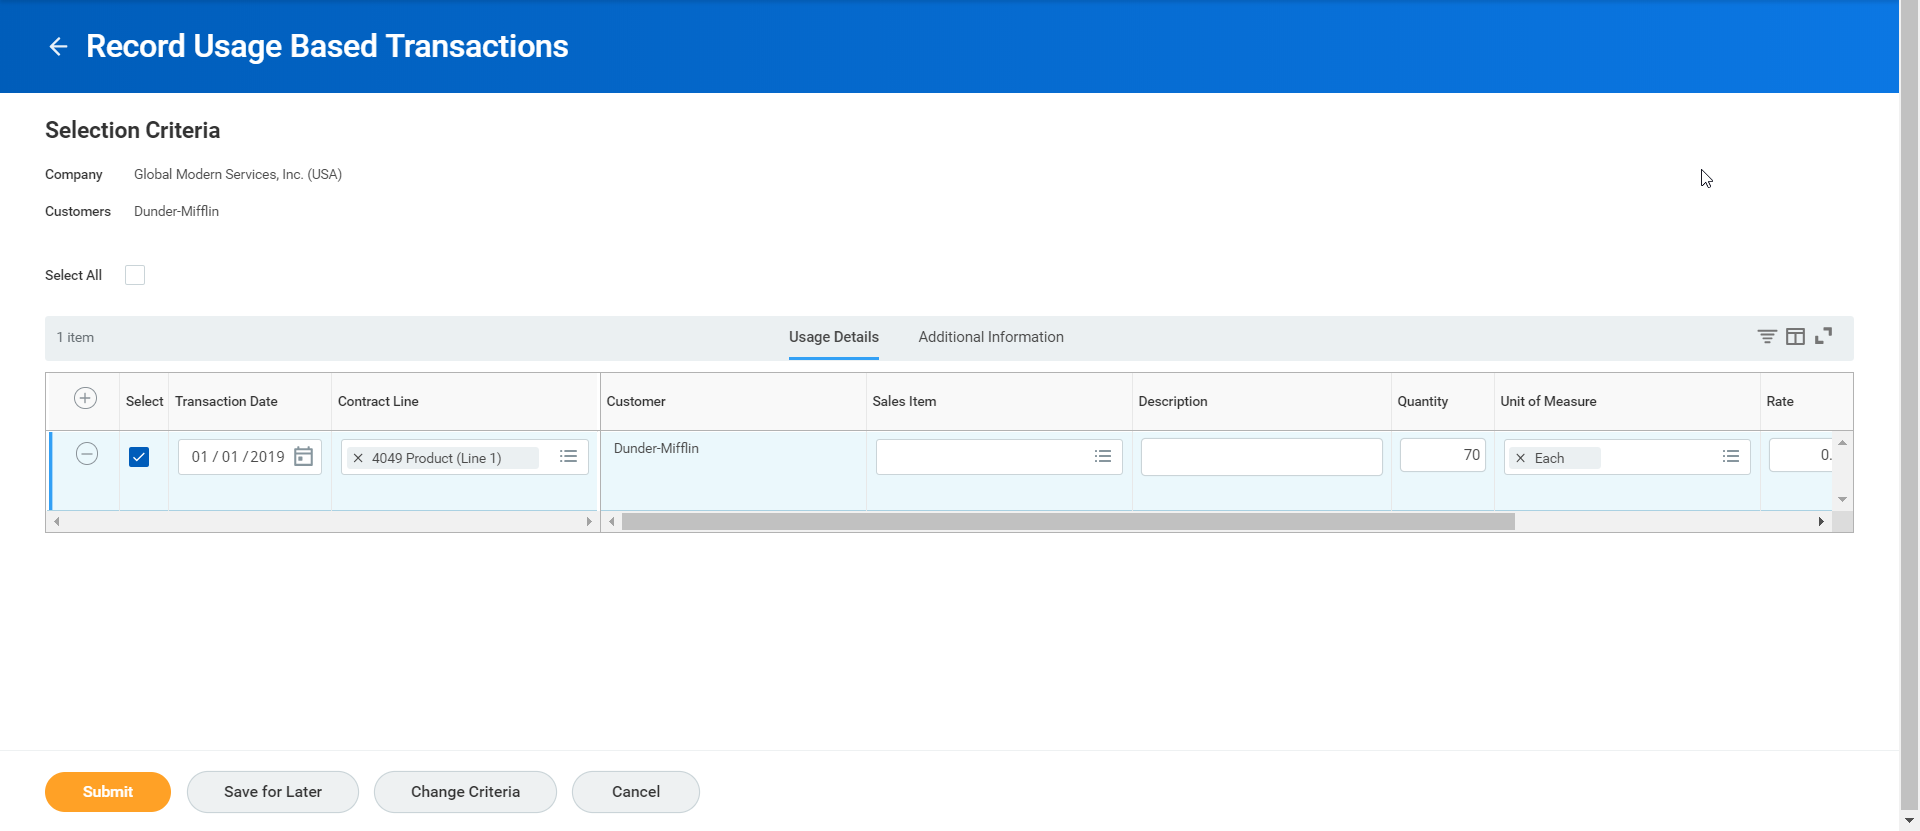
Task: Click the Cancel button
Action: tap(636, 792)
